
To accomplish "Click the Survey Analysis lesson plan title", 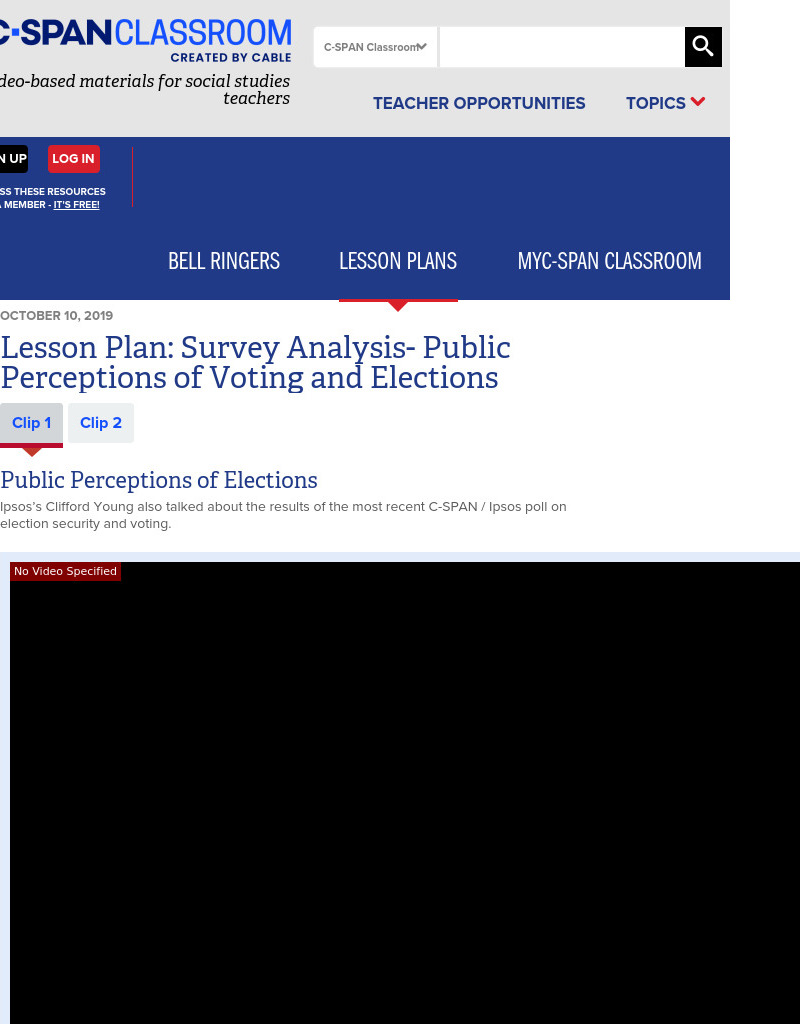I will coord(255,362).
